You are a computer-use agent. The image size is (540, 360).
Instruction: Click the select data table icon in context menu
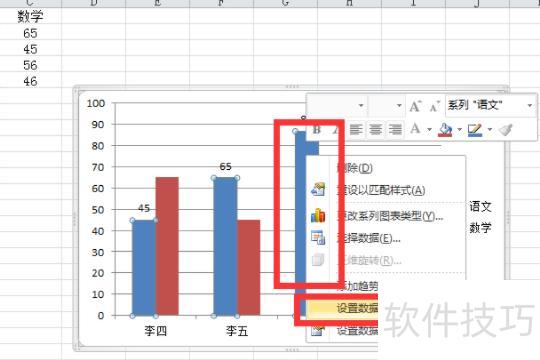tap(318, 237)
